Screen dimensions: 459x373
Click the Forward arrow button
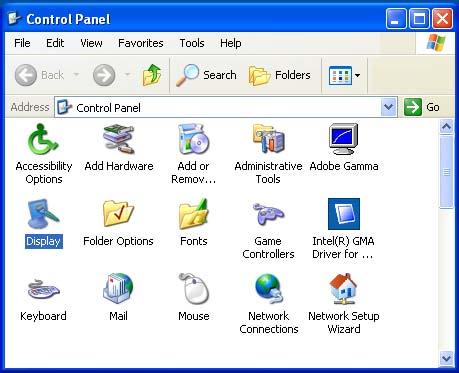coord(104,75)
